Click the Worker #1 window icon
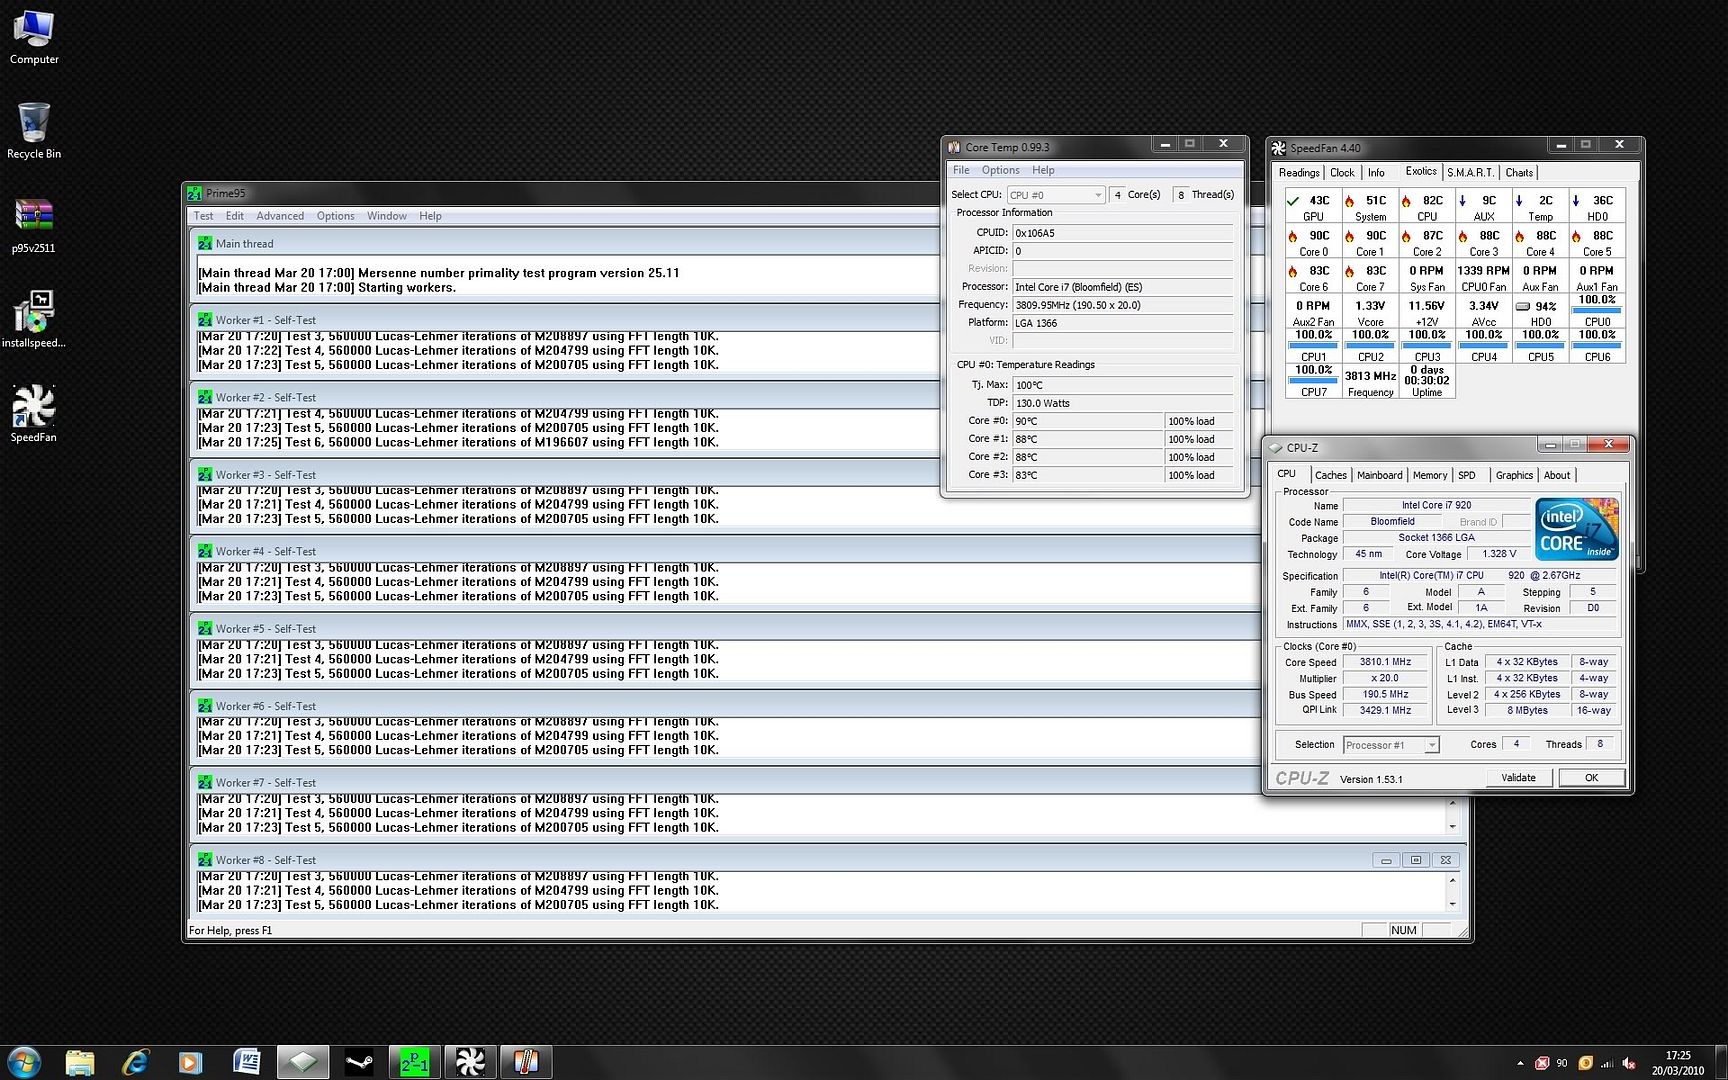Viewport: 1728px width, 1080px height. pyautogui.click(x=205, y=320)
